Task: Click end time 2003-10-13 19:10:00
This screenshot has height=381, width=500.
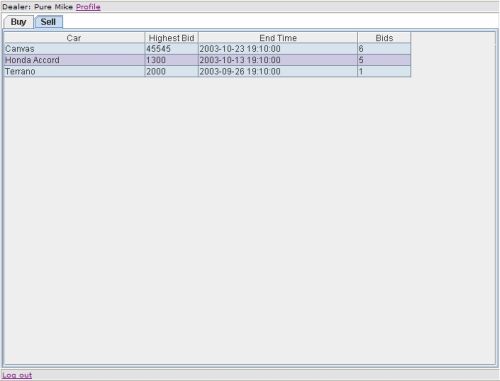Action: [278, 60]
